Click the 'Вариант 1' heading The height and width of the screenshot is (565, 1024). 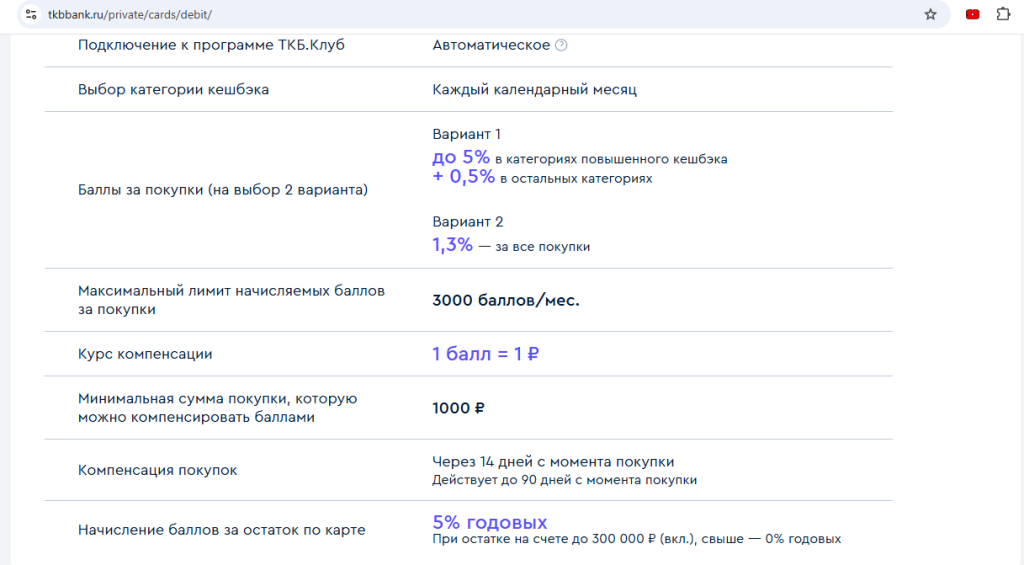coord(466,134)
